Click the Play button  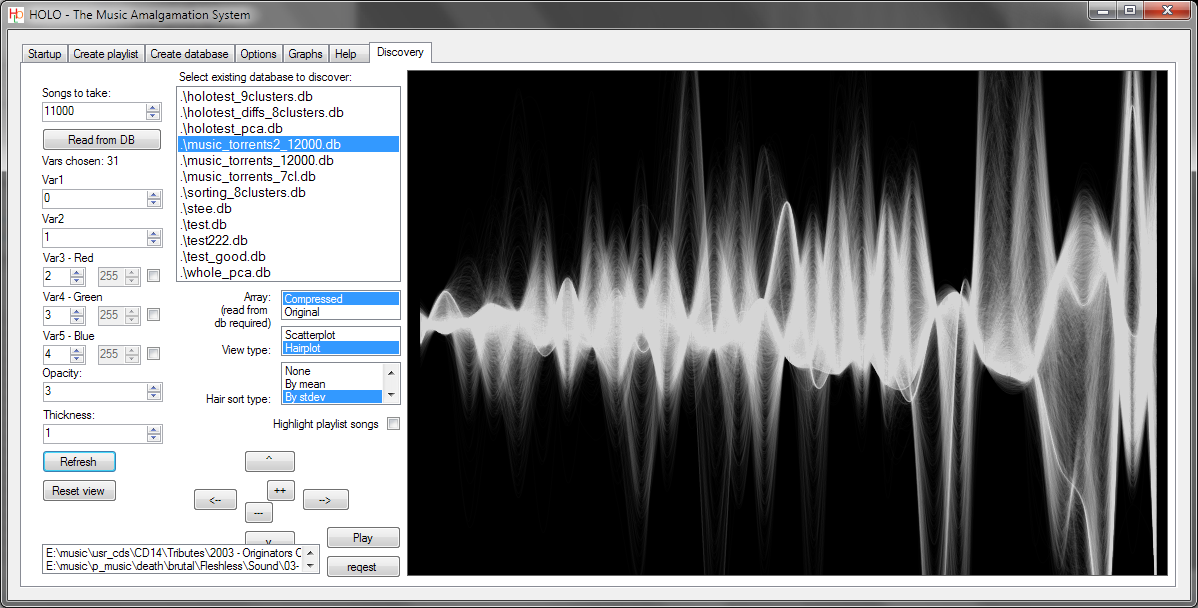(363, 538)
